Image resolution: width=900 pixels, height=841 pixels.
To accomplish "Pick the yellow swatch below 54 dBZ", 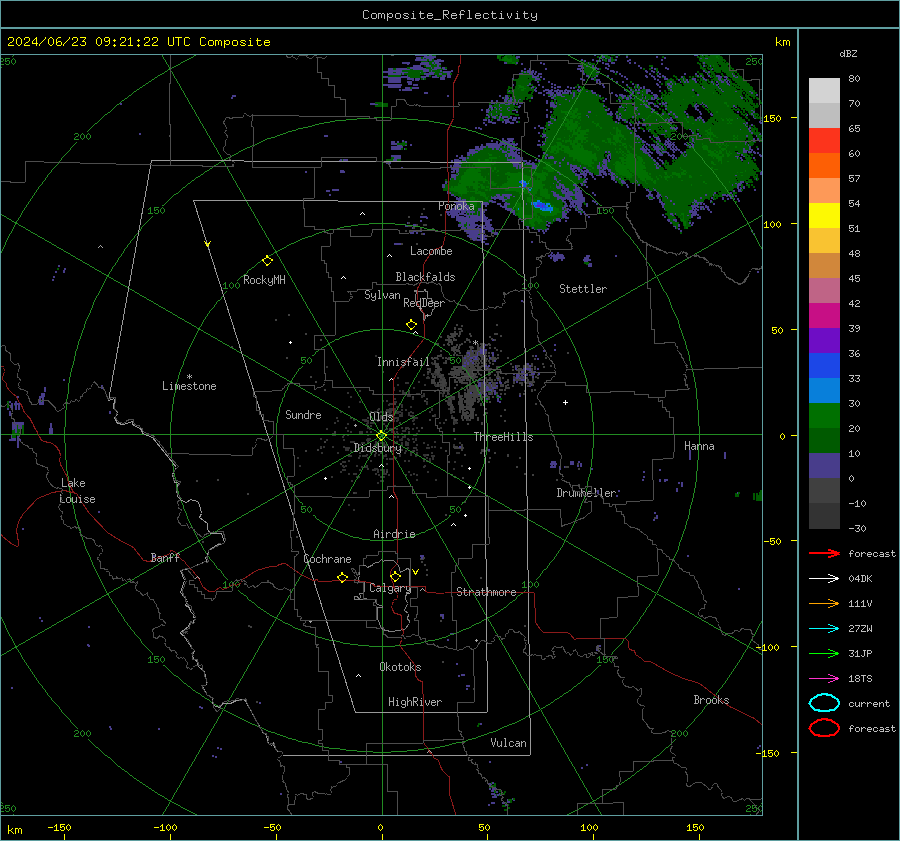I will 824,216.
